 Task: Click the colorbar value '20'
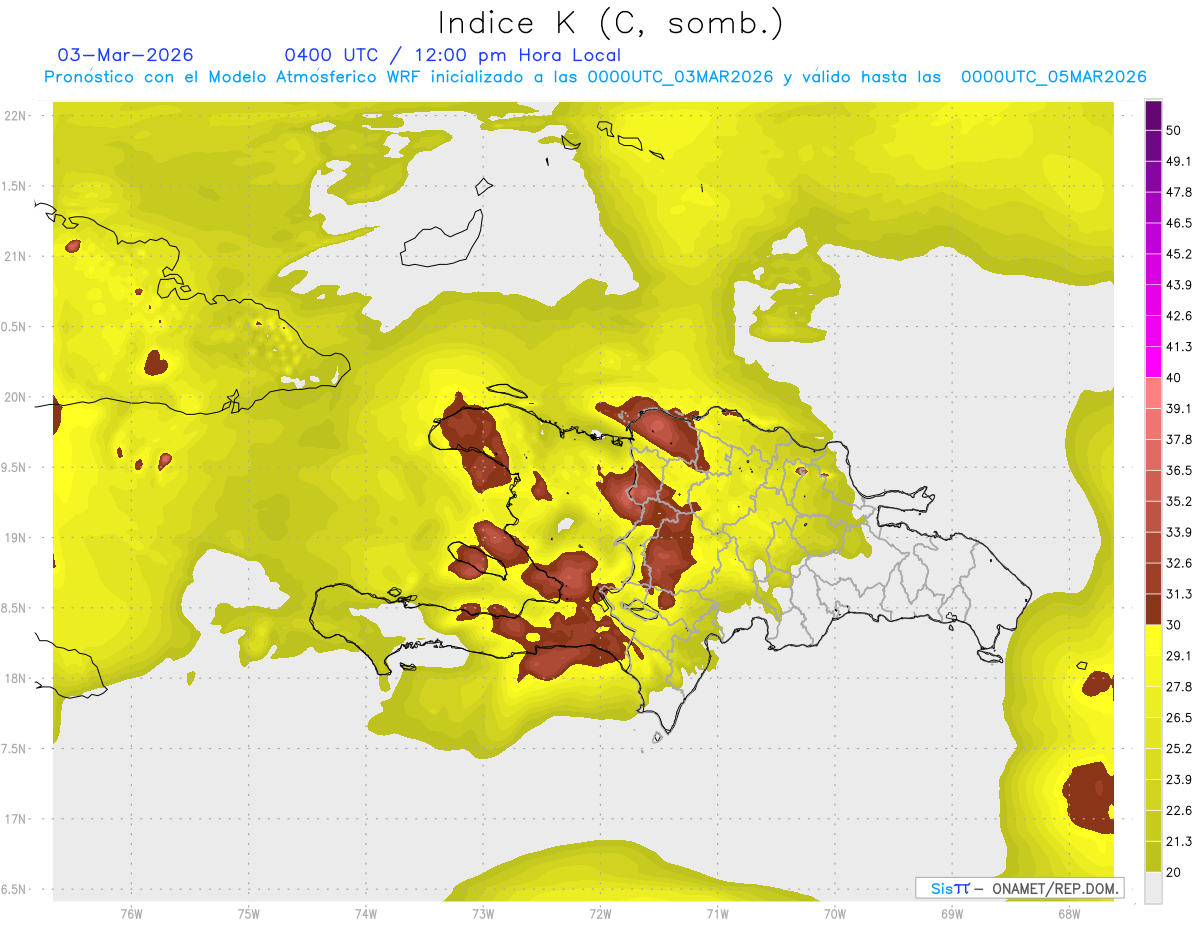tap(1175, 872)
